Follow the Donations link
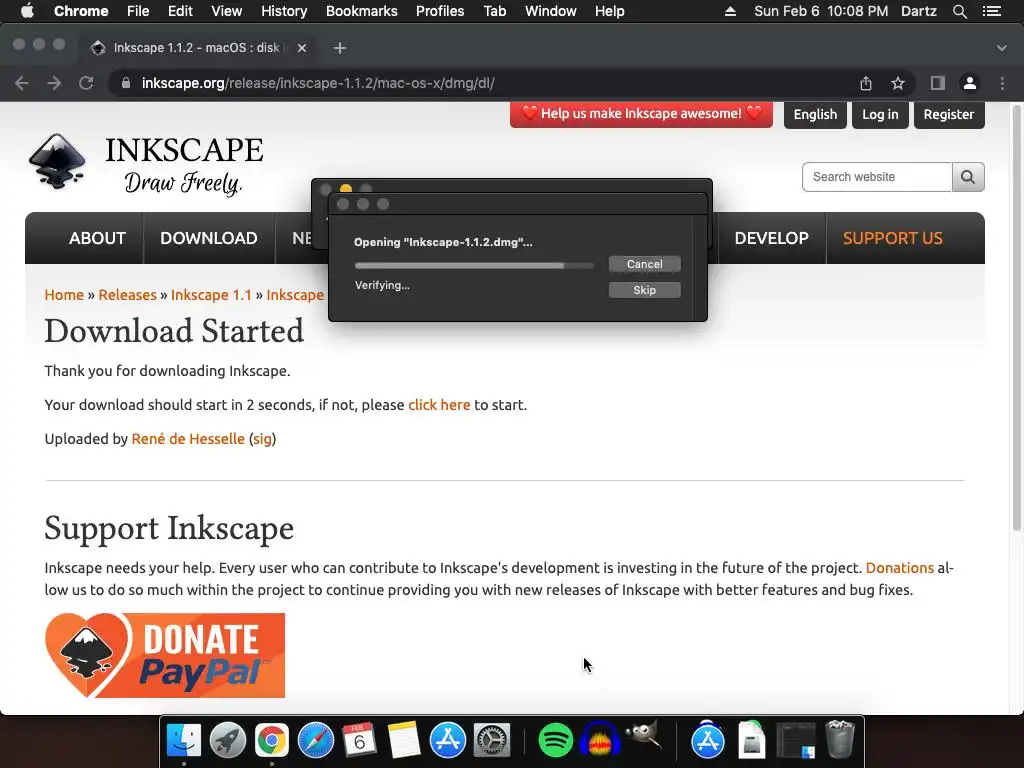This screenshot has width=1024, height=768. 899,568
